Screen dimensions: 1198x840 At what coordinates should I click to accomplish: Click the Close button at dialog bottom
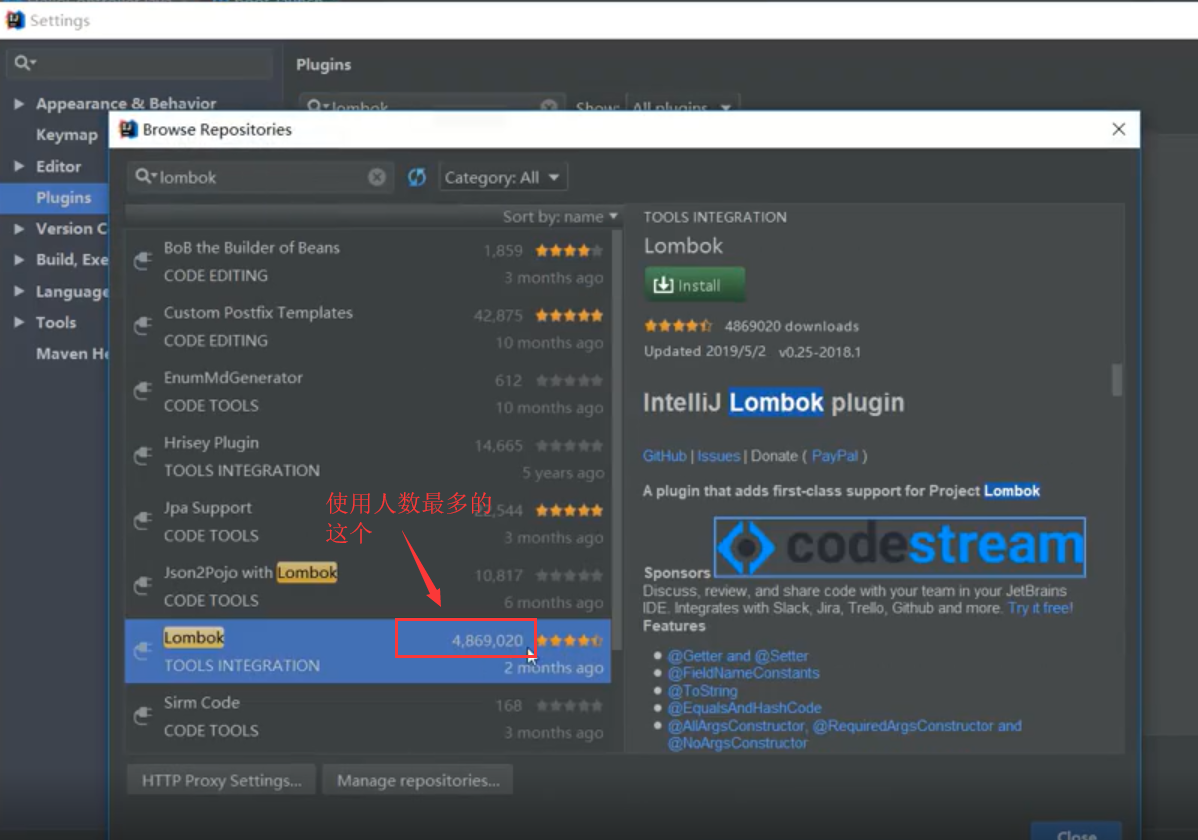tap(1077, 832)
